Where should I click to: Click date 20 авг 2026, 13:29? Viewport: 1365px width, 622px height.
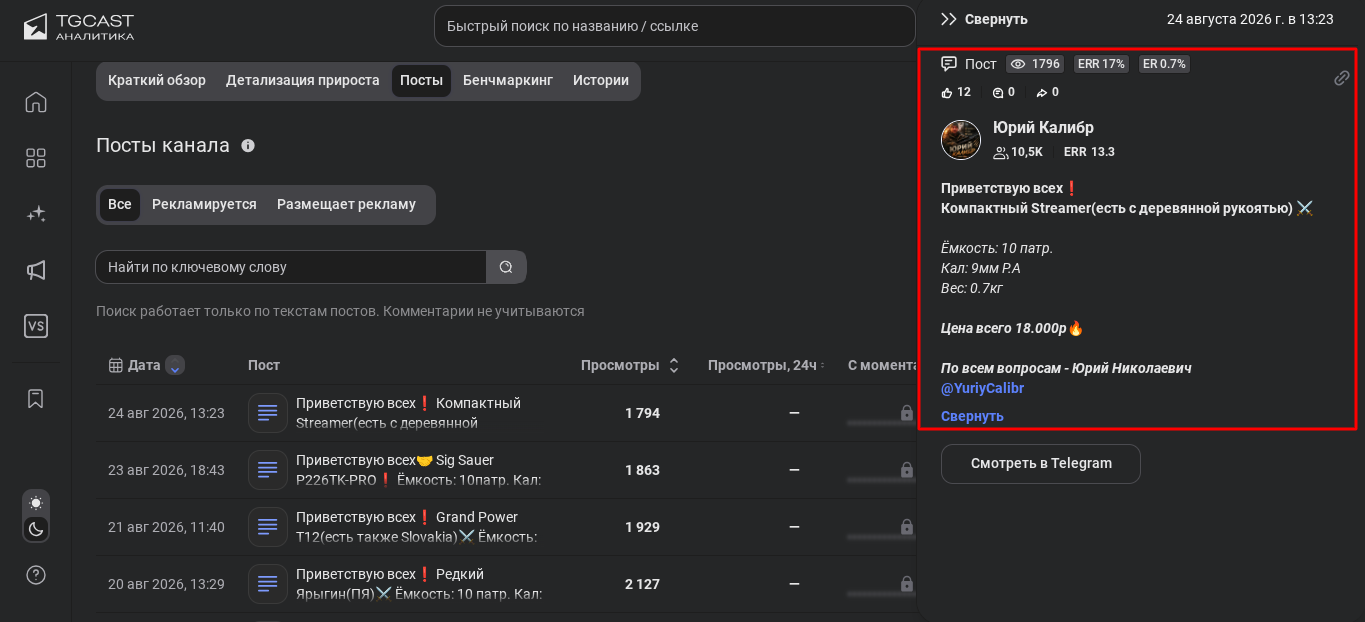point(166,584)
